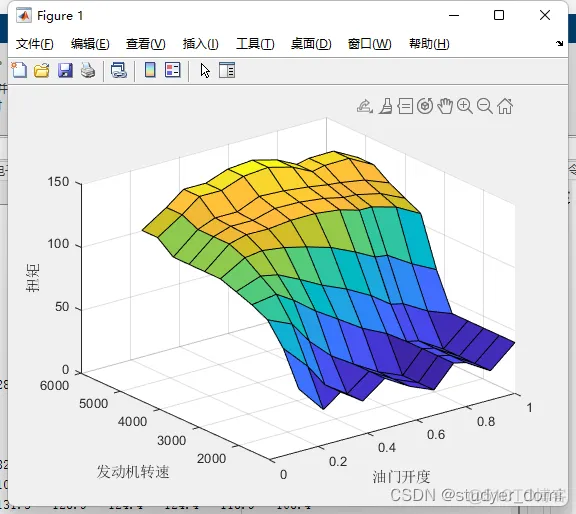Click the export axes icon above the plot
Viewport: 576px width, 514px height.
point(365,106)
